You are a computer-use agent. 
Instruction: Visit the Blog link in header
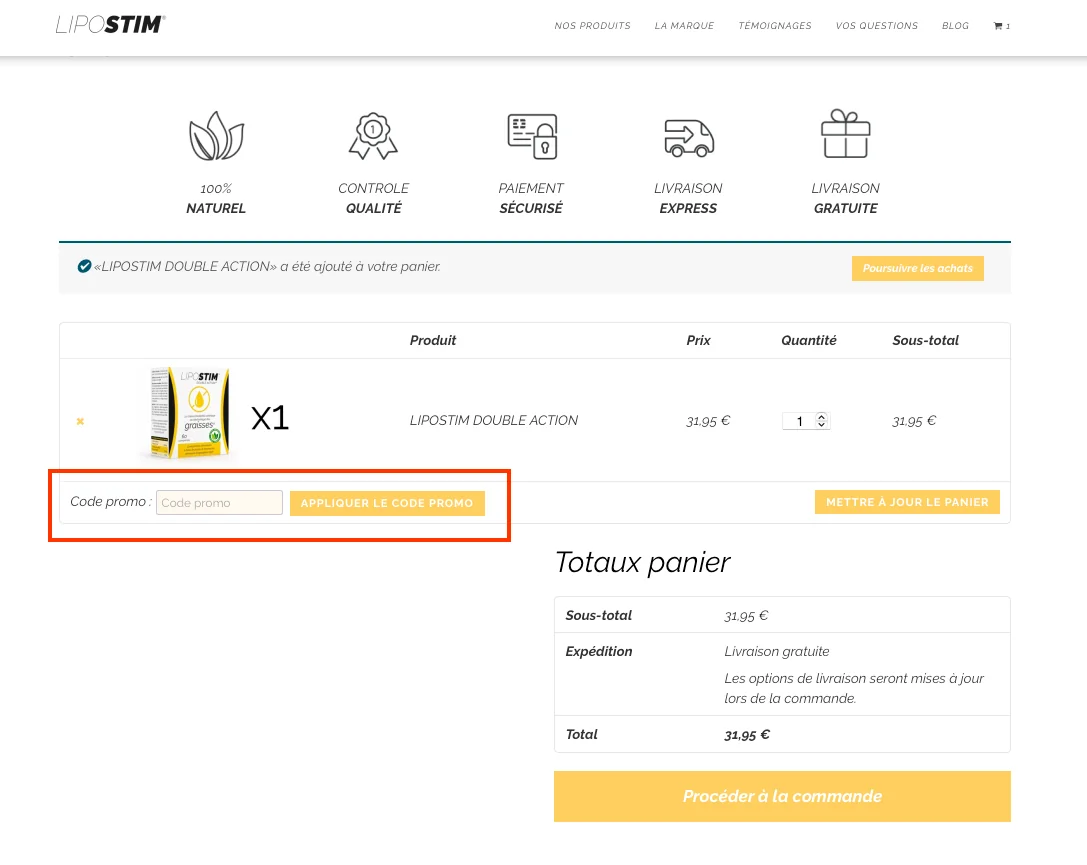[x=955, y=26]
